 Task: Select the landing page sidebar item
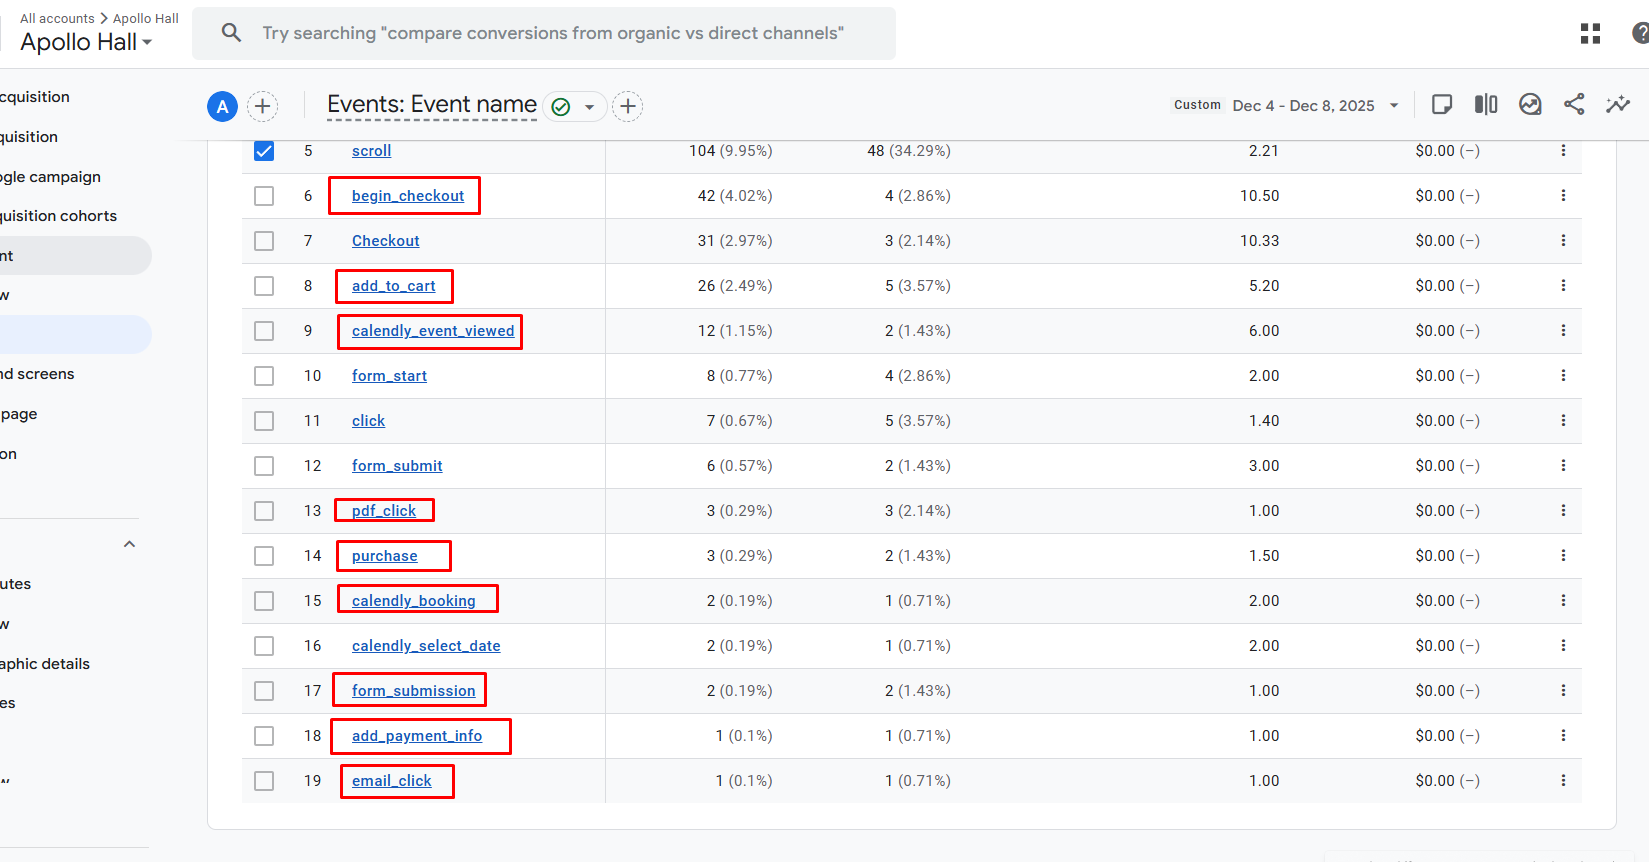pyautogui.click(x=19, y=414)
